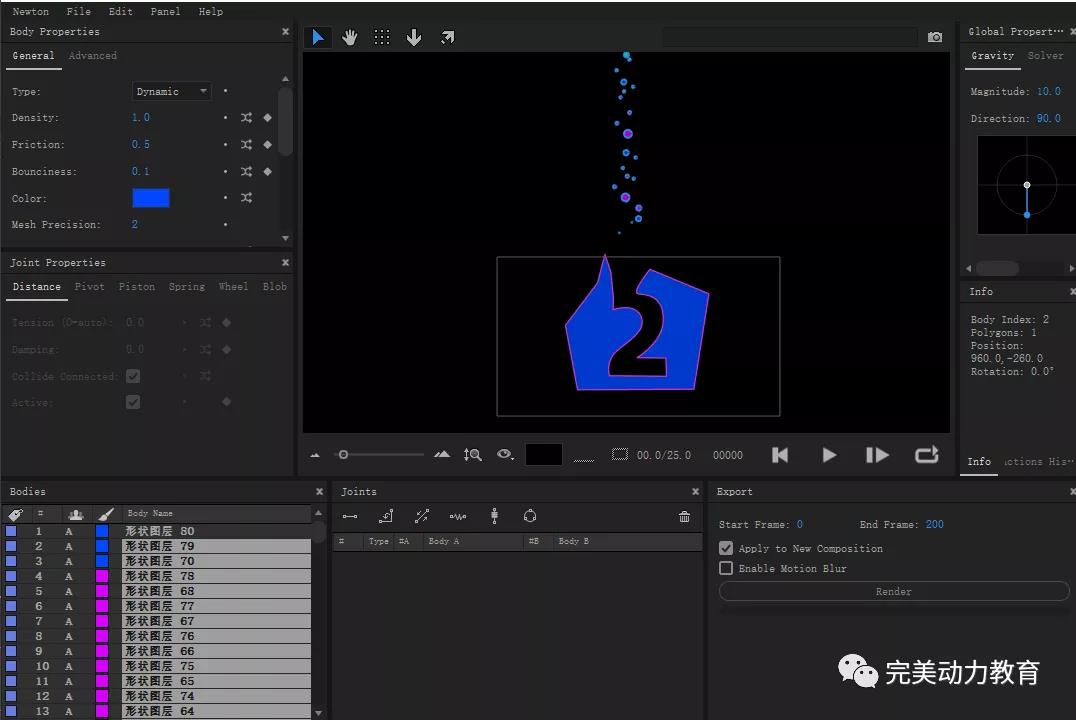Click the loop playback icon

tap(926, 455)
